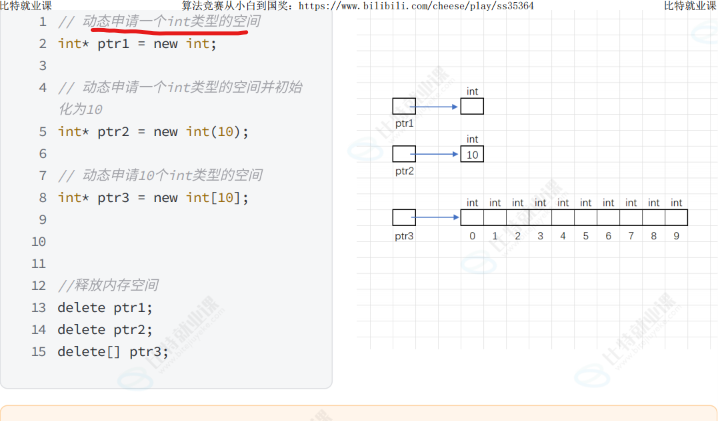Click array index label '3'
This screenshot has height=421, width=718.
[540, 236]
